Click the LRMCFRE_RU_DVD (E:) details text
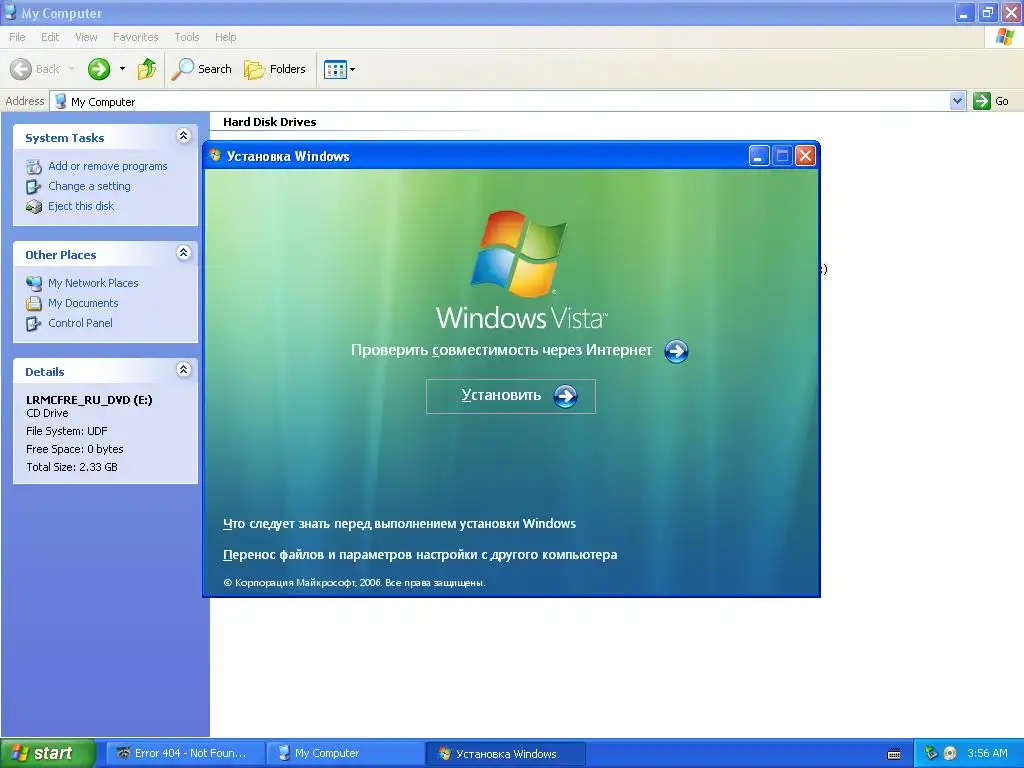Viewport: 1024px width, 768px height. click(x=89, y=400)
